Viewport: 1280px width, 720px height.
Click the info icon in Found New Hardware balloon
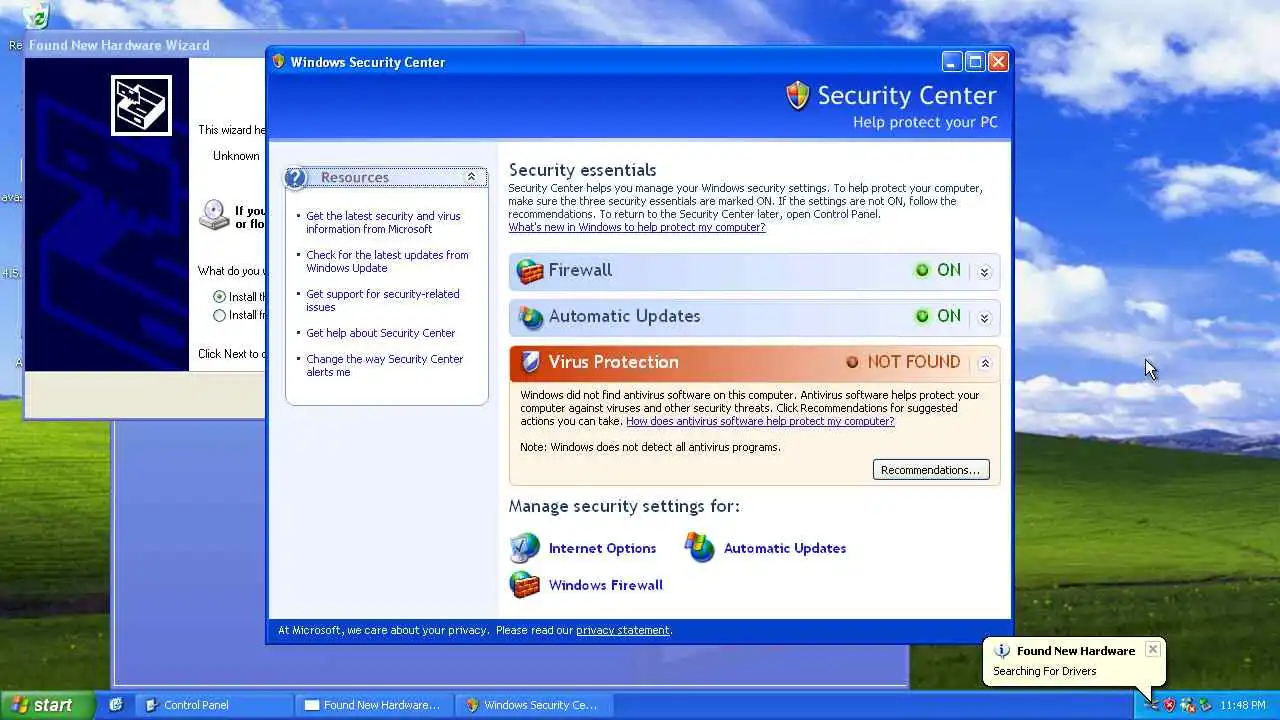click(x=1001, y=651)
